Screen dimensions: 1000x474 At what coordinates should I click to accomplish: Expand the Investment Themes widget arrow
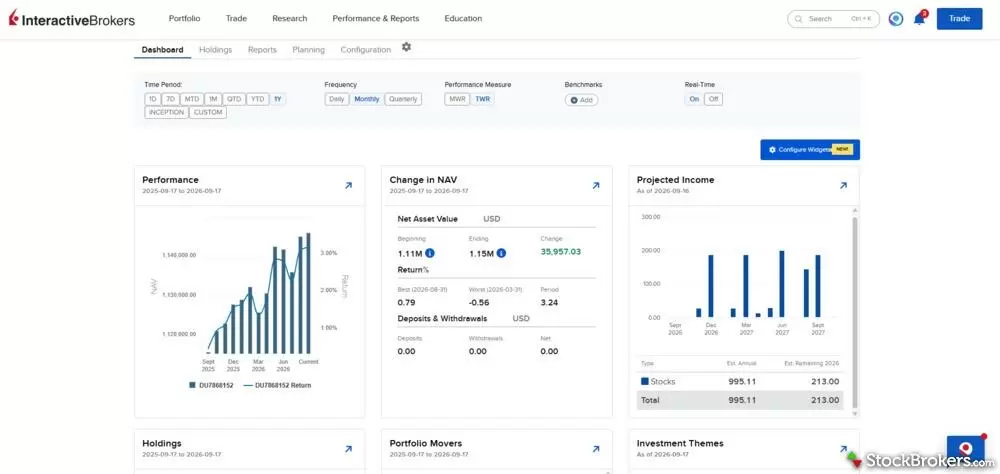point(843,449)
